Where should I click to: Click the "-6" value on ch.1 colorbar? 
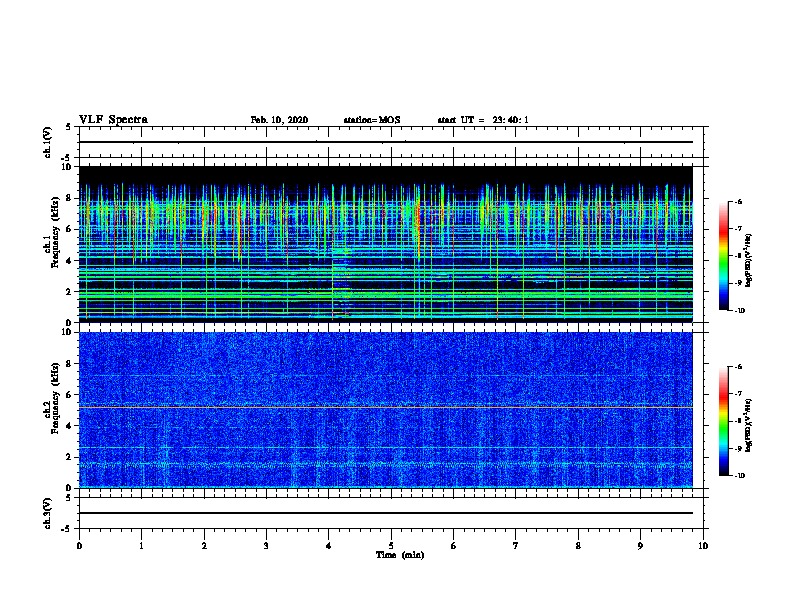tap(738, 201)
